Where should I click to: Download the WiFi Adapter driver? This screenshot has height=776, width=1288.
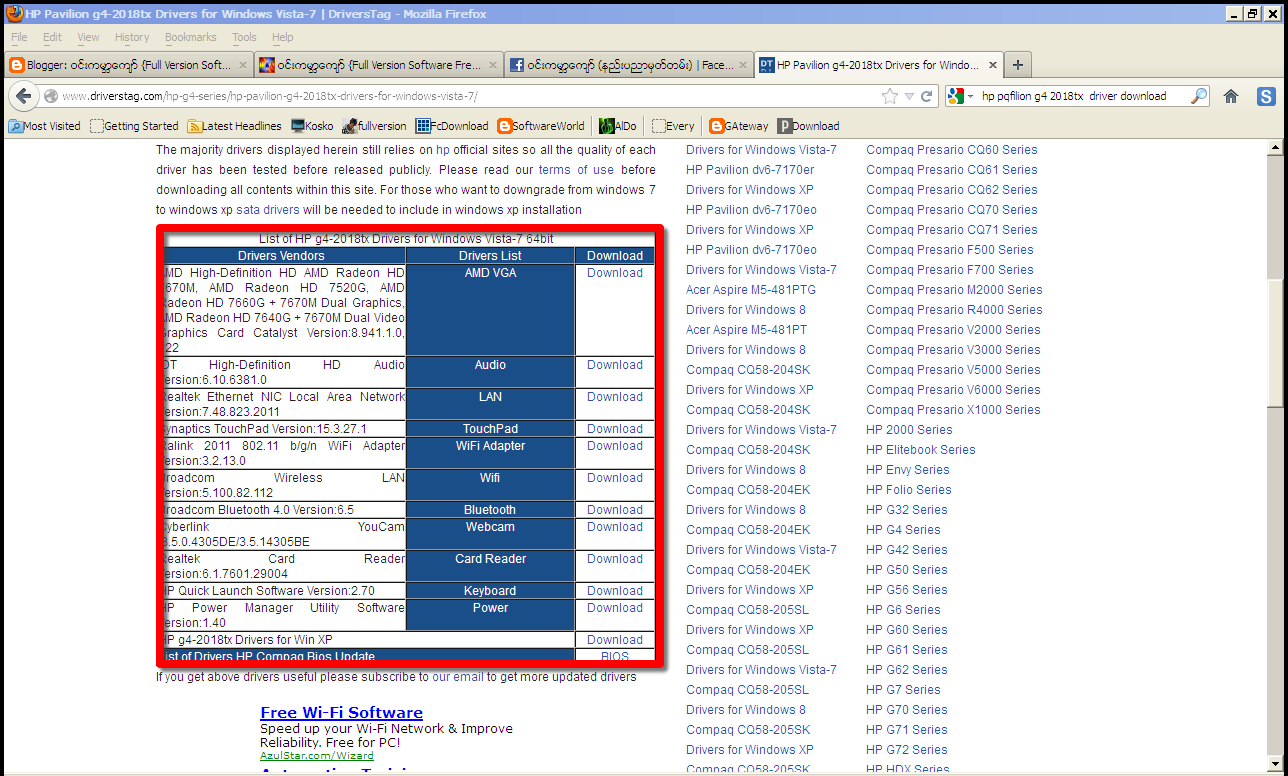615,446
